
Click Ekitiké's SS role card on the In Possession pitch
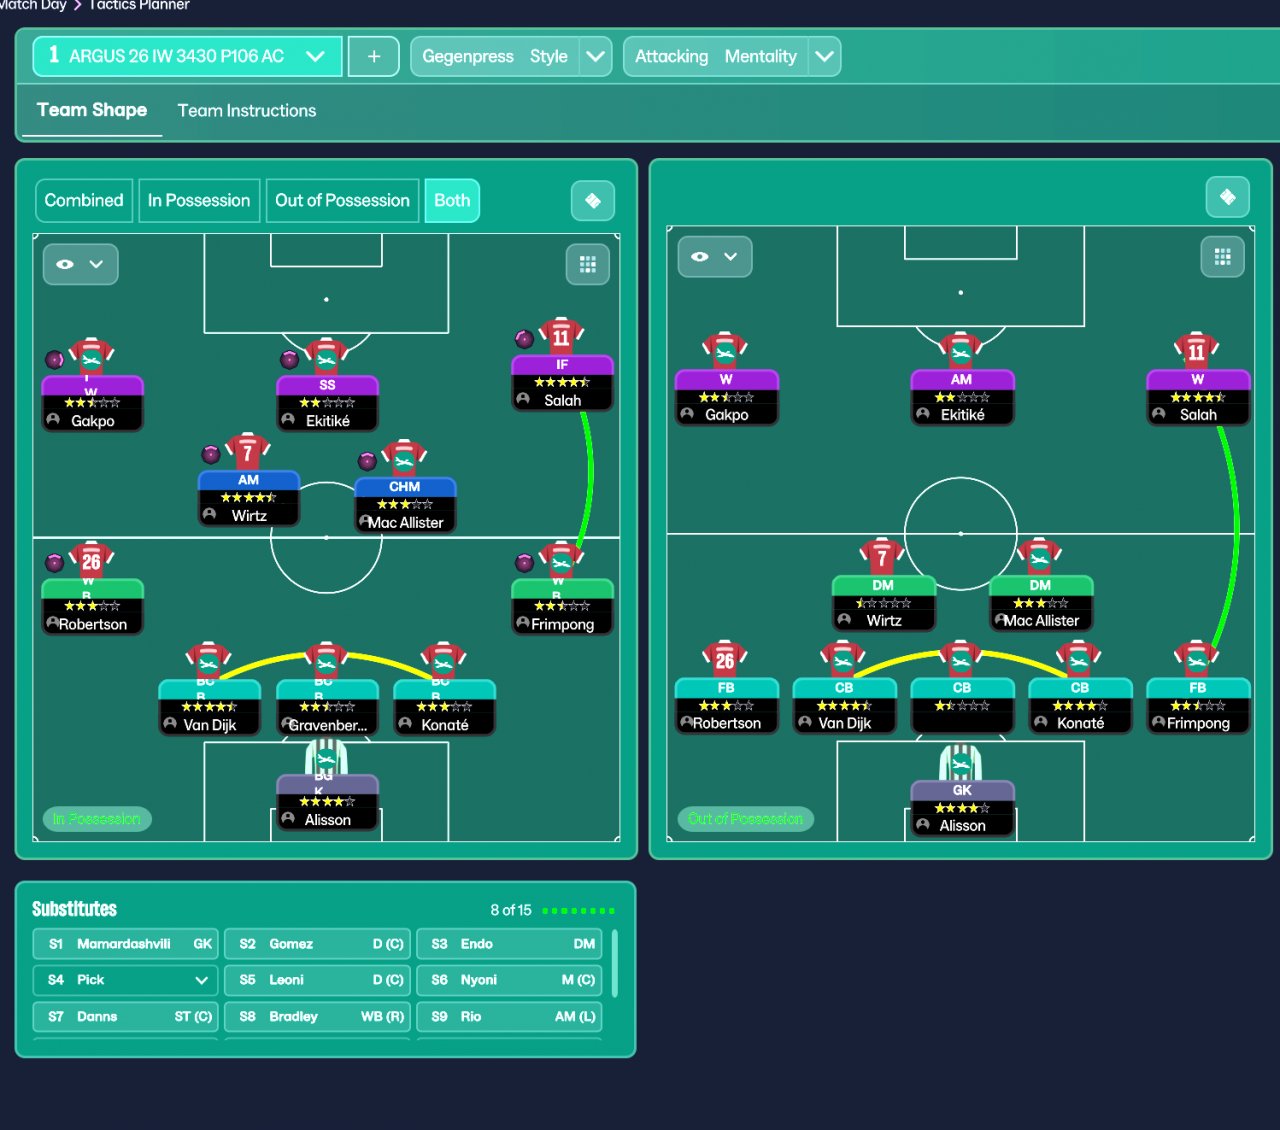328,403
